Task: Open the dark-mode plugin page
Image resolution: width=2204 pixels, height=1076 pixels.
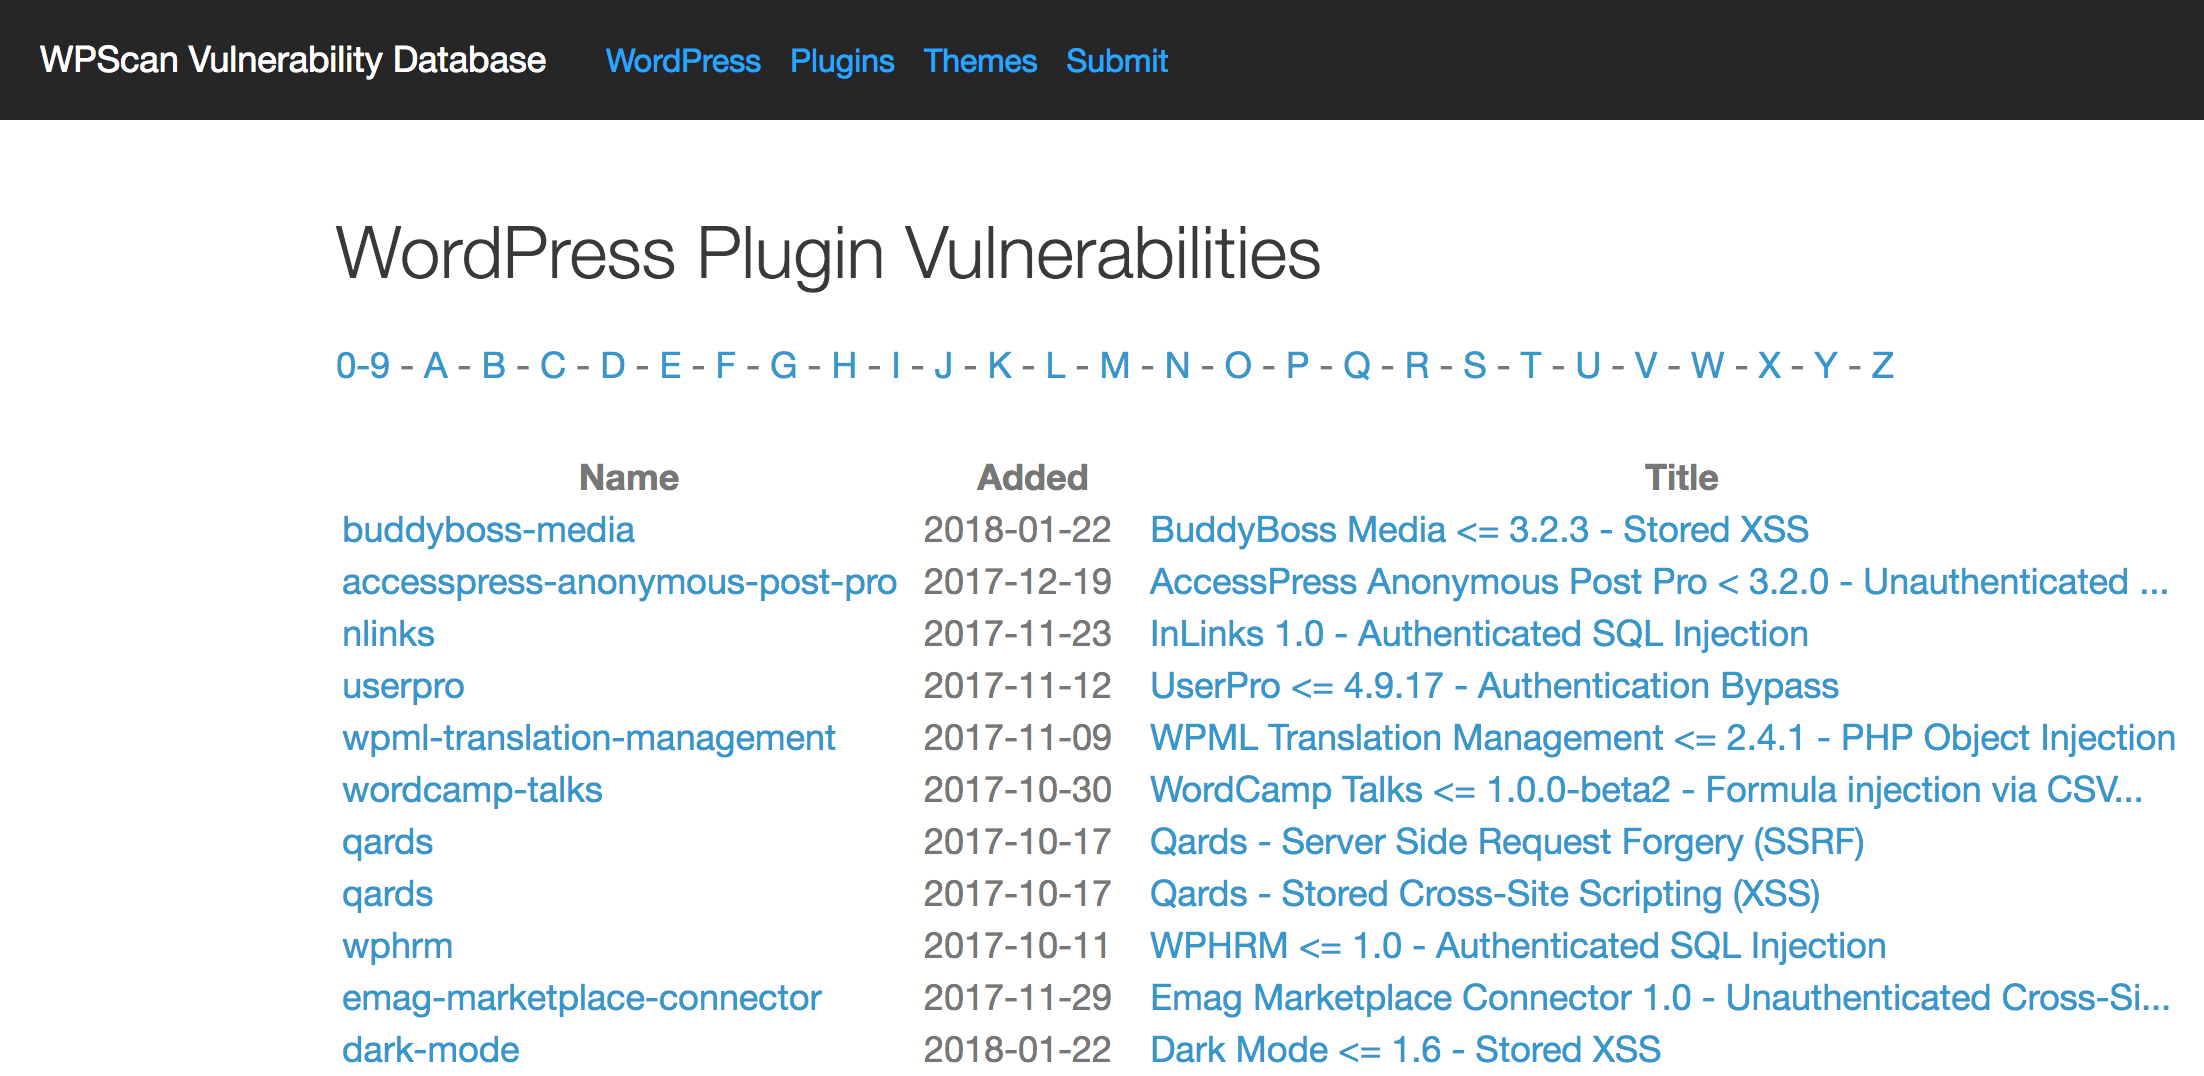Action: 430,1049
